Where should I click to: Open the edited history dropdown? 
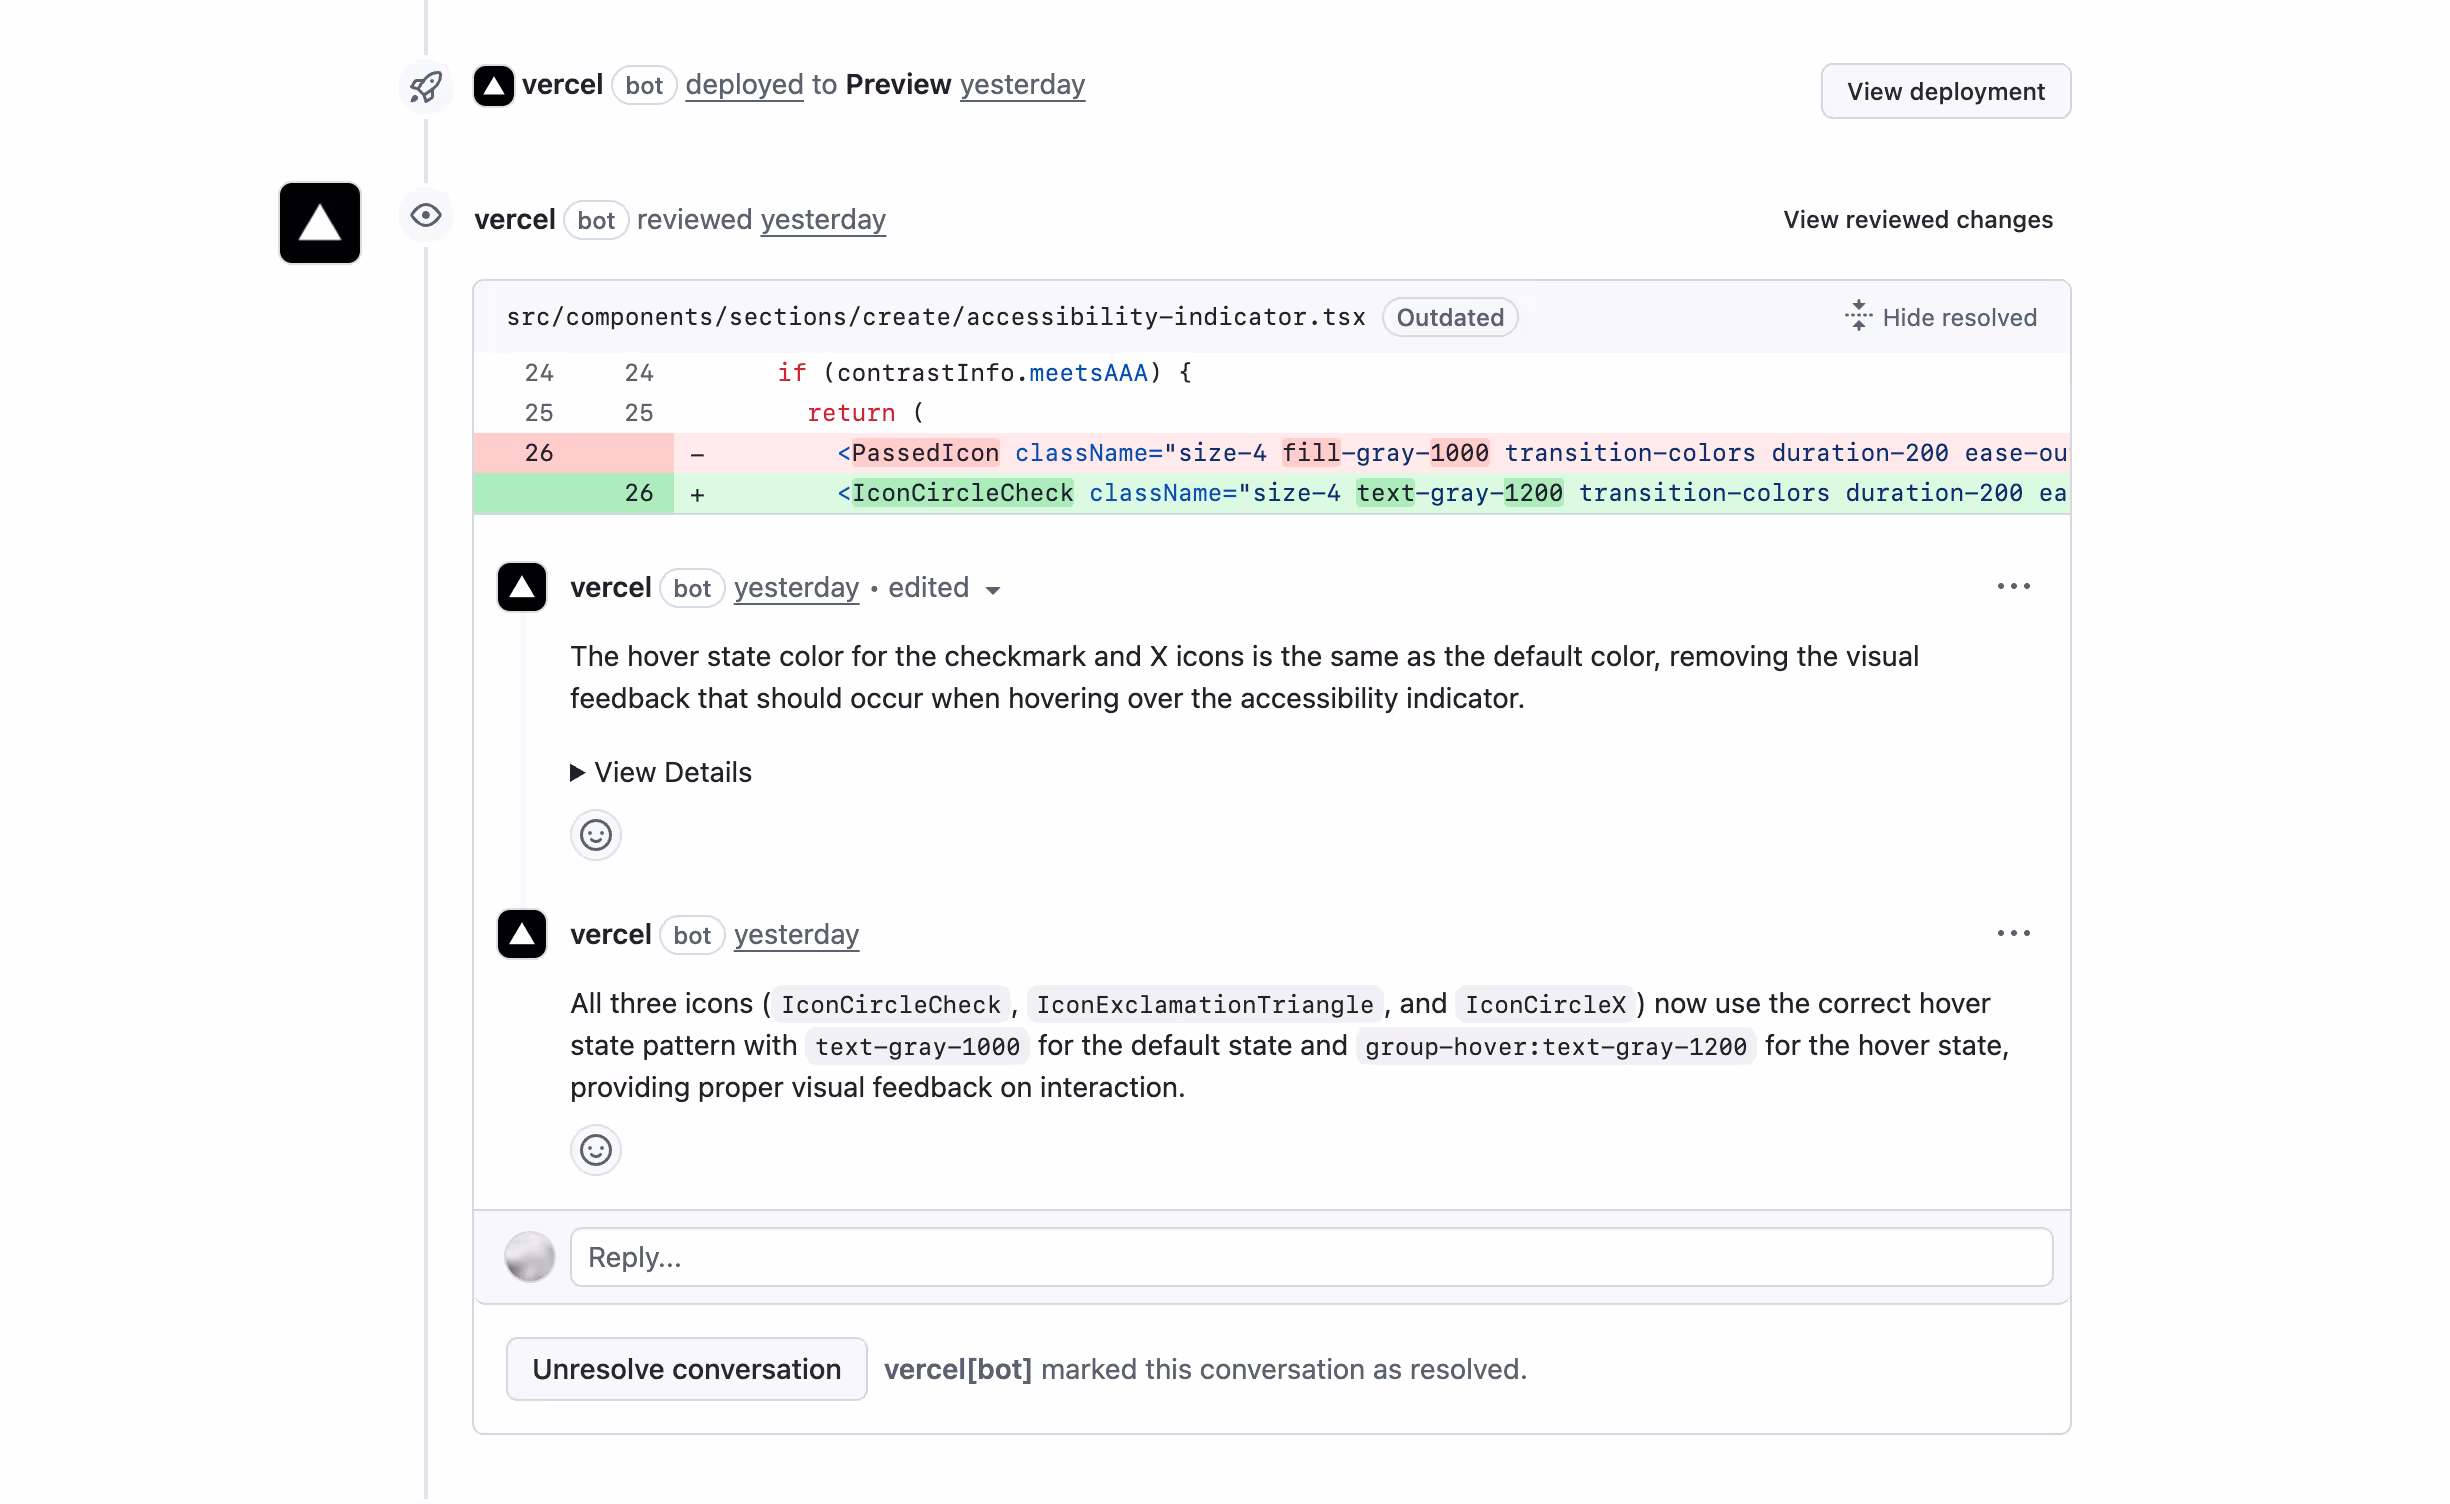[944, 589]
